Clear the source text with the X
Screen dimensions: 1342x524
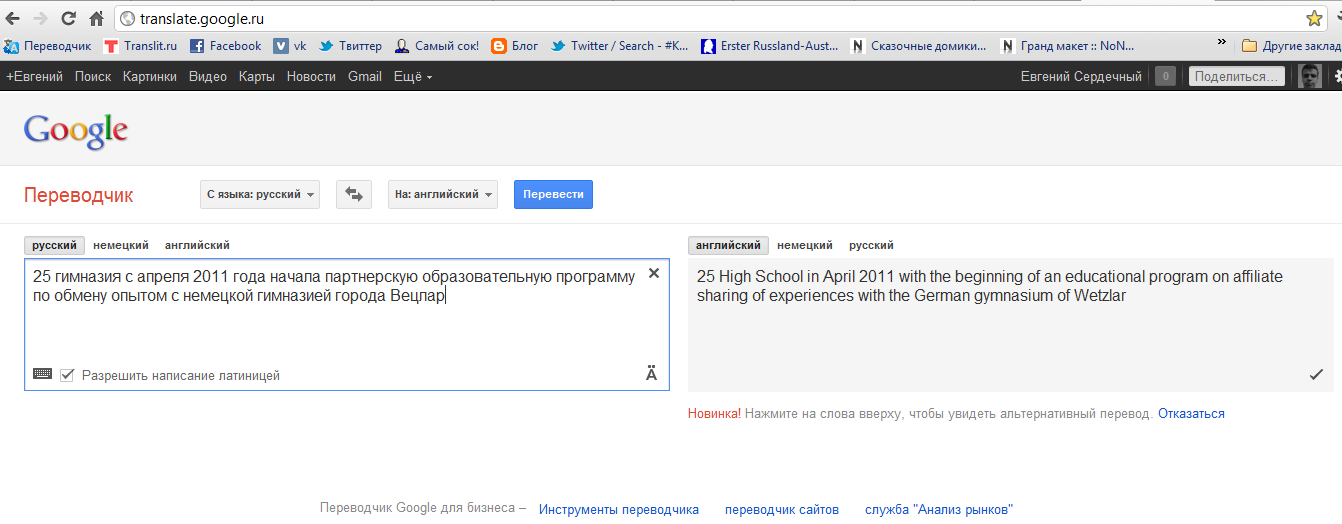(x=654, y=273)
